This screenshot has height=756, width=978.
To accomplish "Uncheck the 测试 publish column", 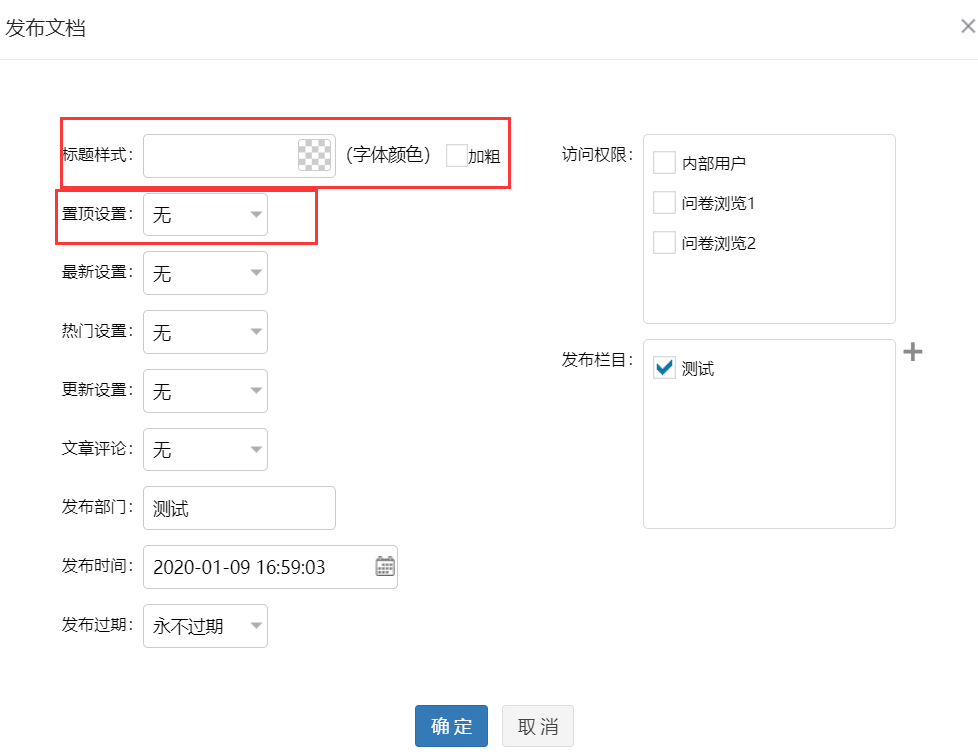I will coord(664,368).
